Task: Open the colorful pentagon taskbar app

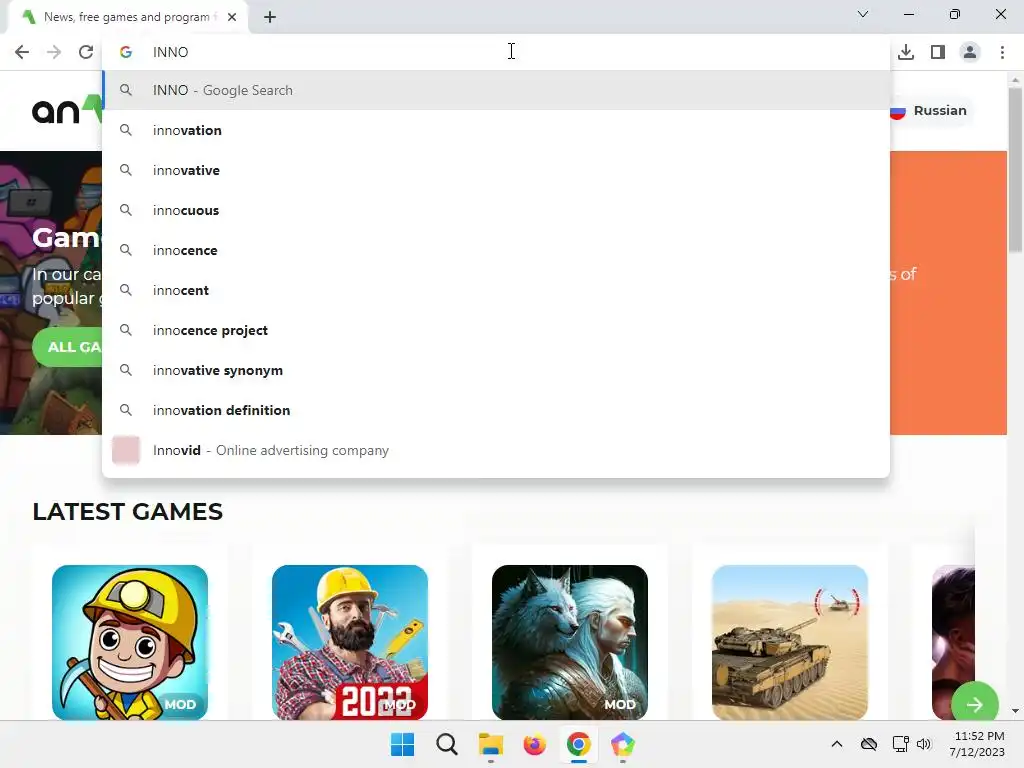Action: click(x=622, y=744)
